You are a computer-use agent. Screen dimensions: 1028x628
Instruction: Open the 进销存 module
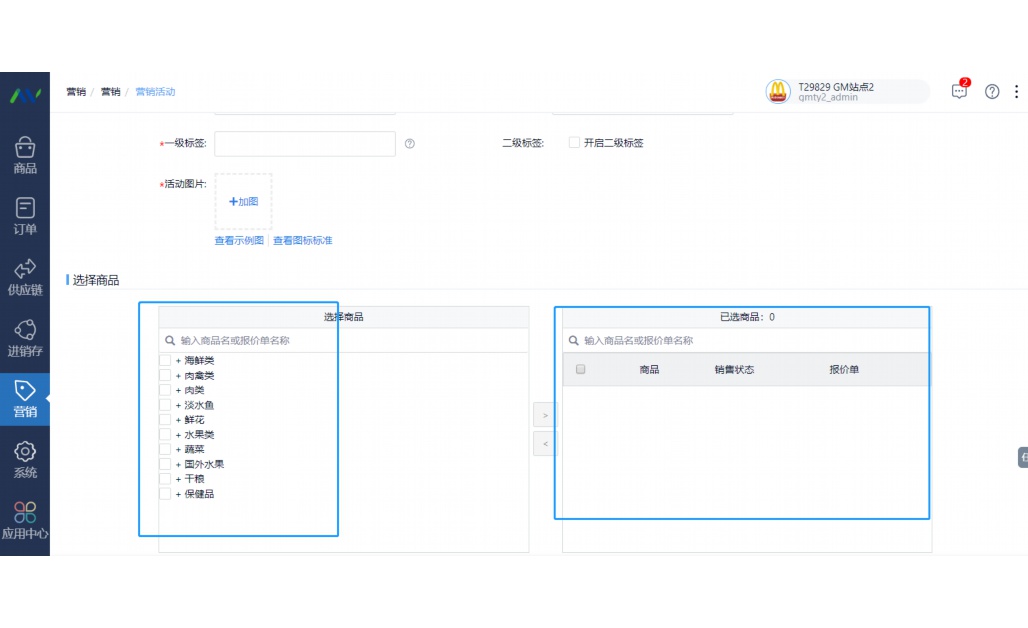pos(25,338)
